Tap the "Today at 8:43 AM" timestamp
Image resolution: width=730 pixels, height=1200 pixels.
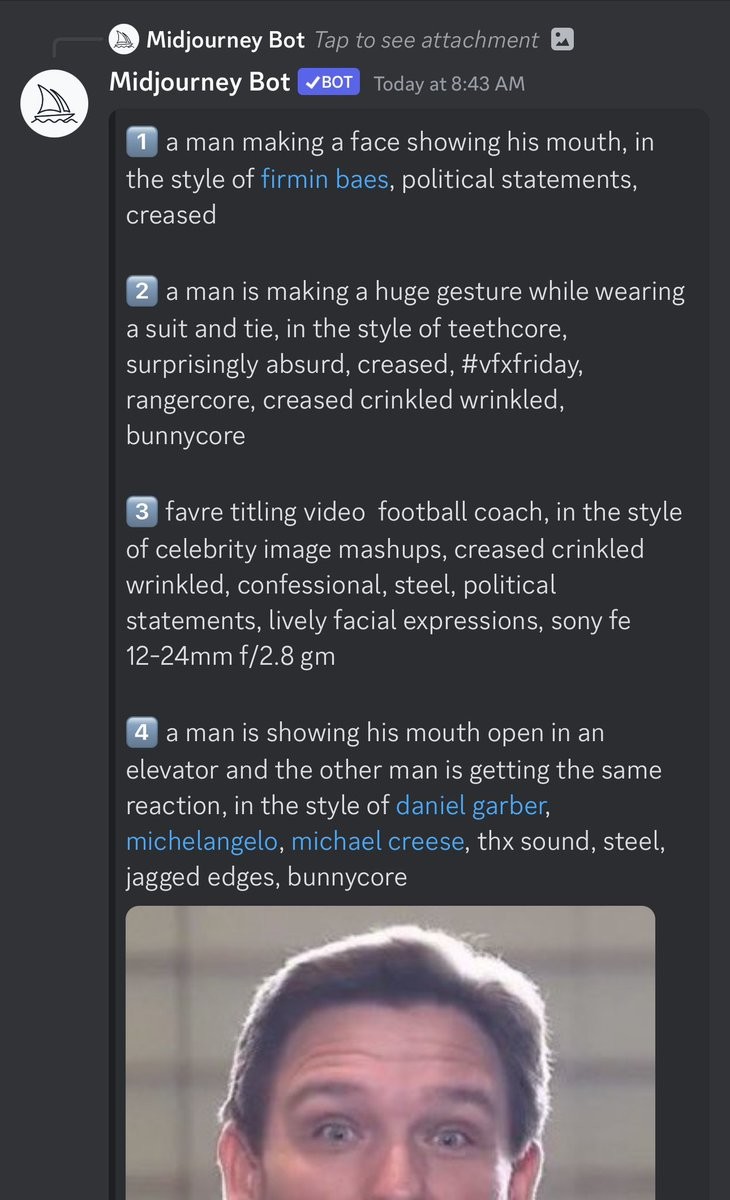coord(449,83)
